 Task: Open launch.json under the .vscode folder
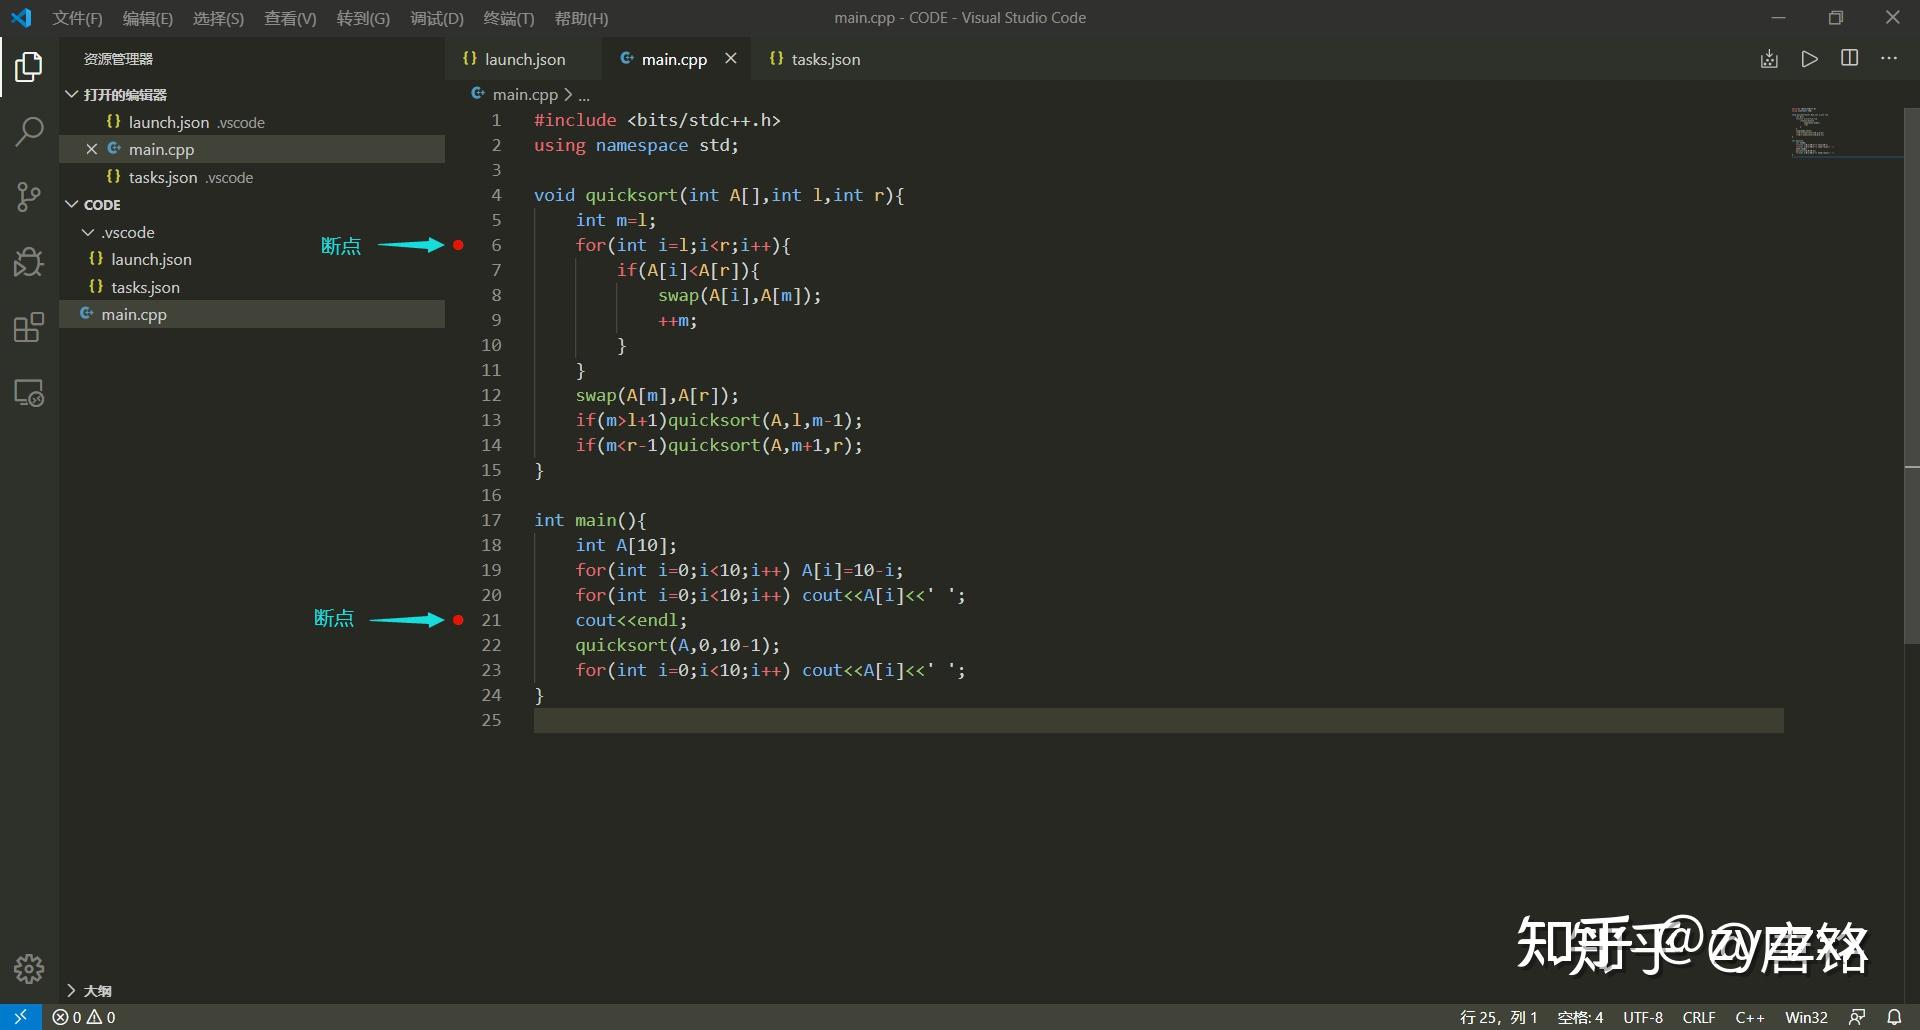(252, 259)
